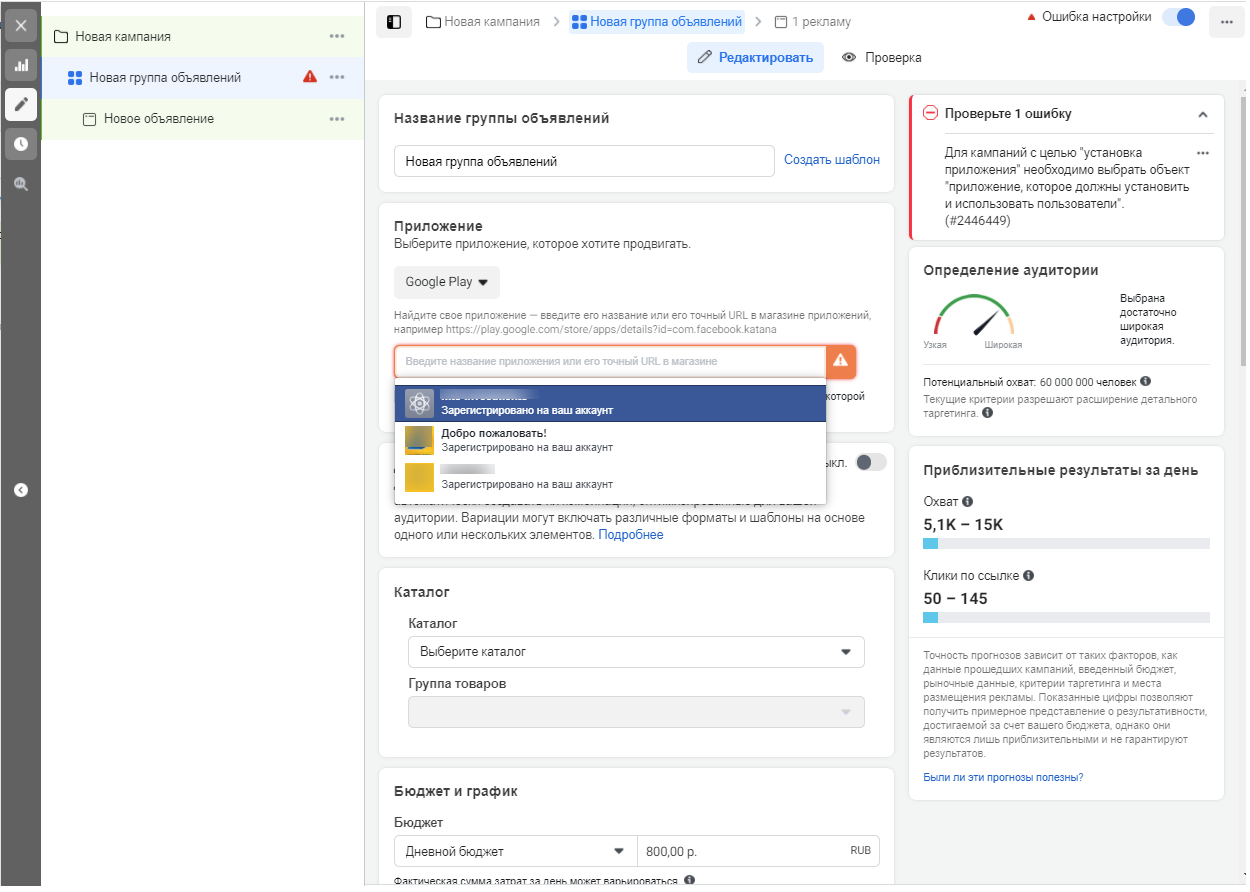
Task: Switch to the Проверка tab
Action: (x=881, y=58)
